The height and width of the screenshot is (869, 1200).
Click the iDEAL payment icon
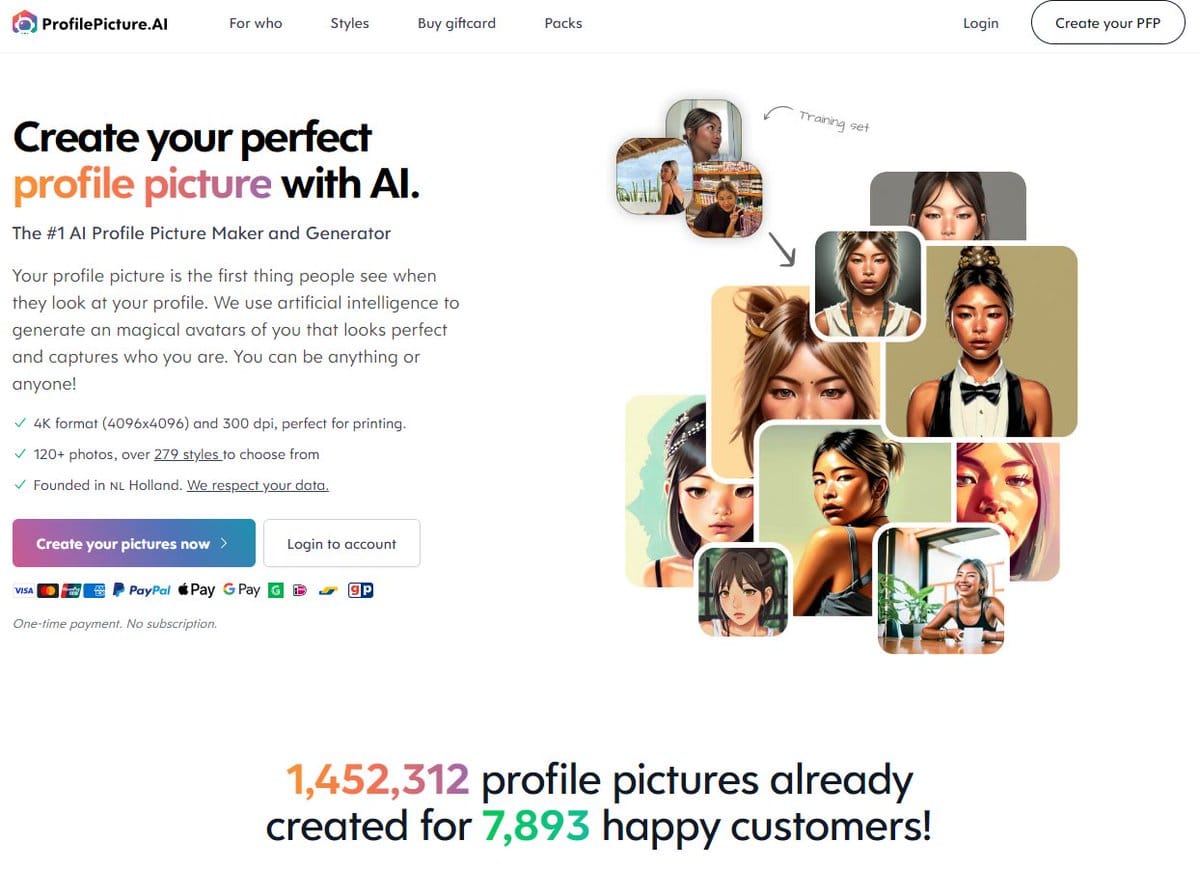(x=300, y=591)
